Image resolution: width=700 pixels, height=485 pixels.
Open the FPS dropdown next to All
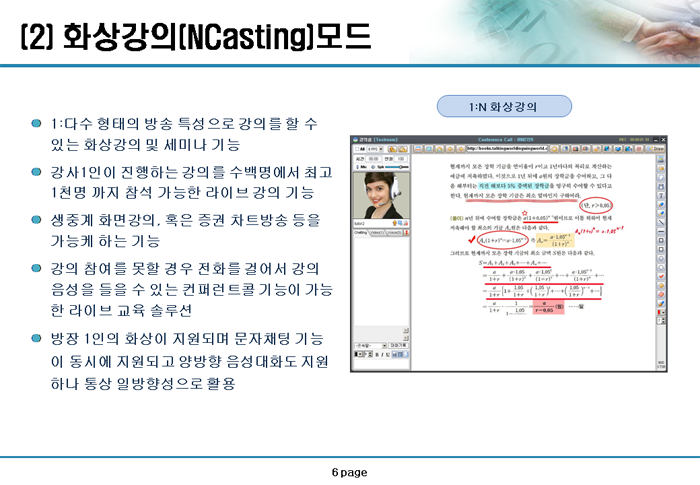375,149
